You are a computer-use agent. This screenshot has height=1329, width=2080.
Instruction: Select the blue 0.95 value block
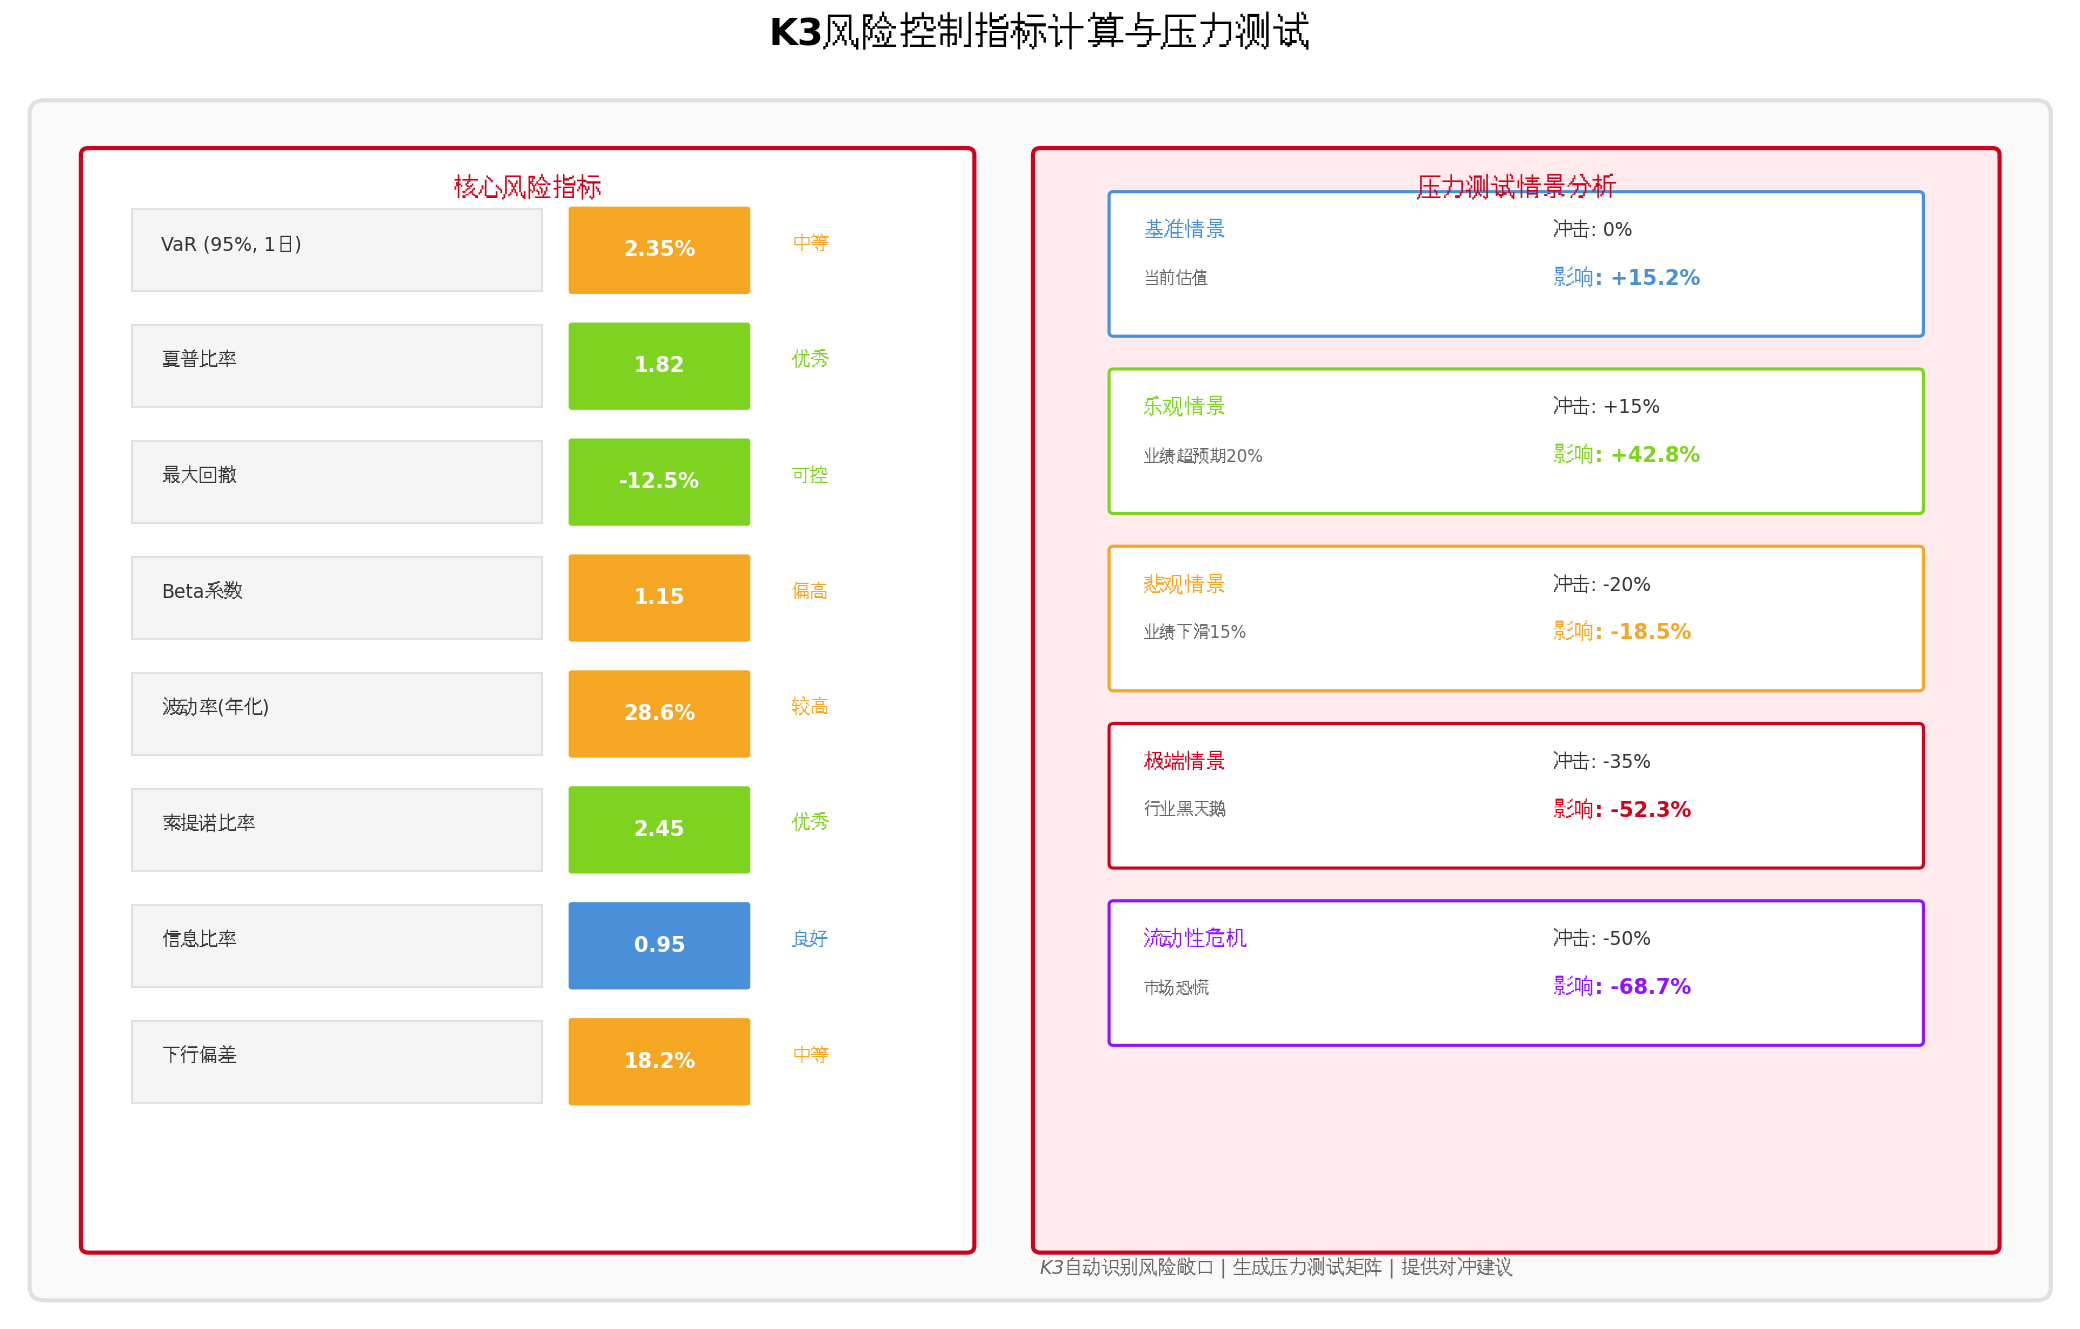pos(659,946)
